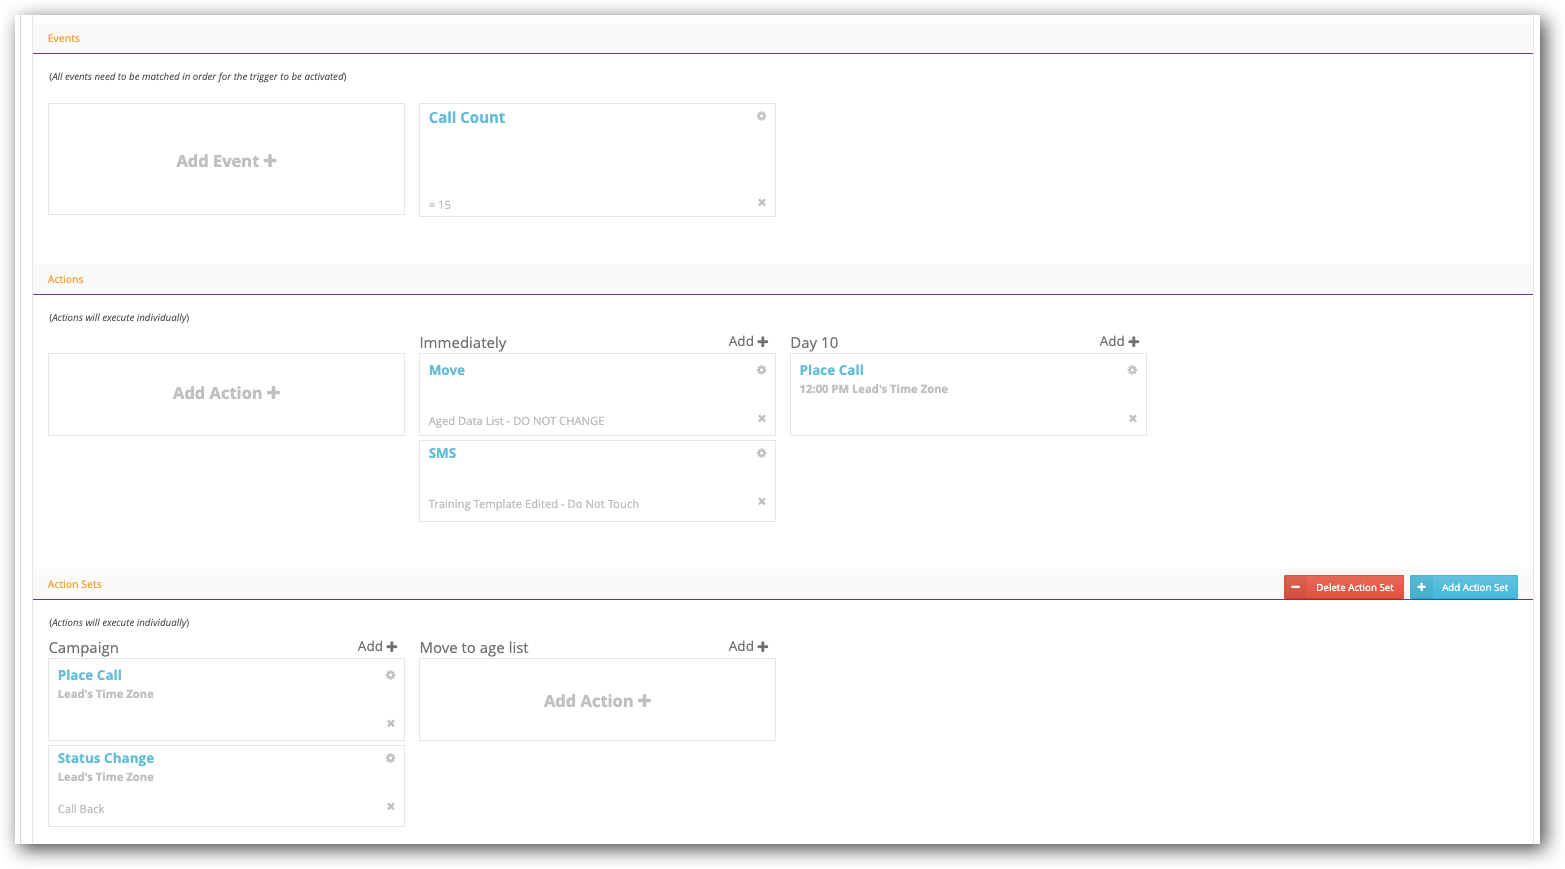
Task: Click Add Action tile in Actions section
Action: click(x=226, y=393)
